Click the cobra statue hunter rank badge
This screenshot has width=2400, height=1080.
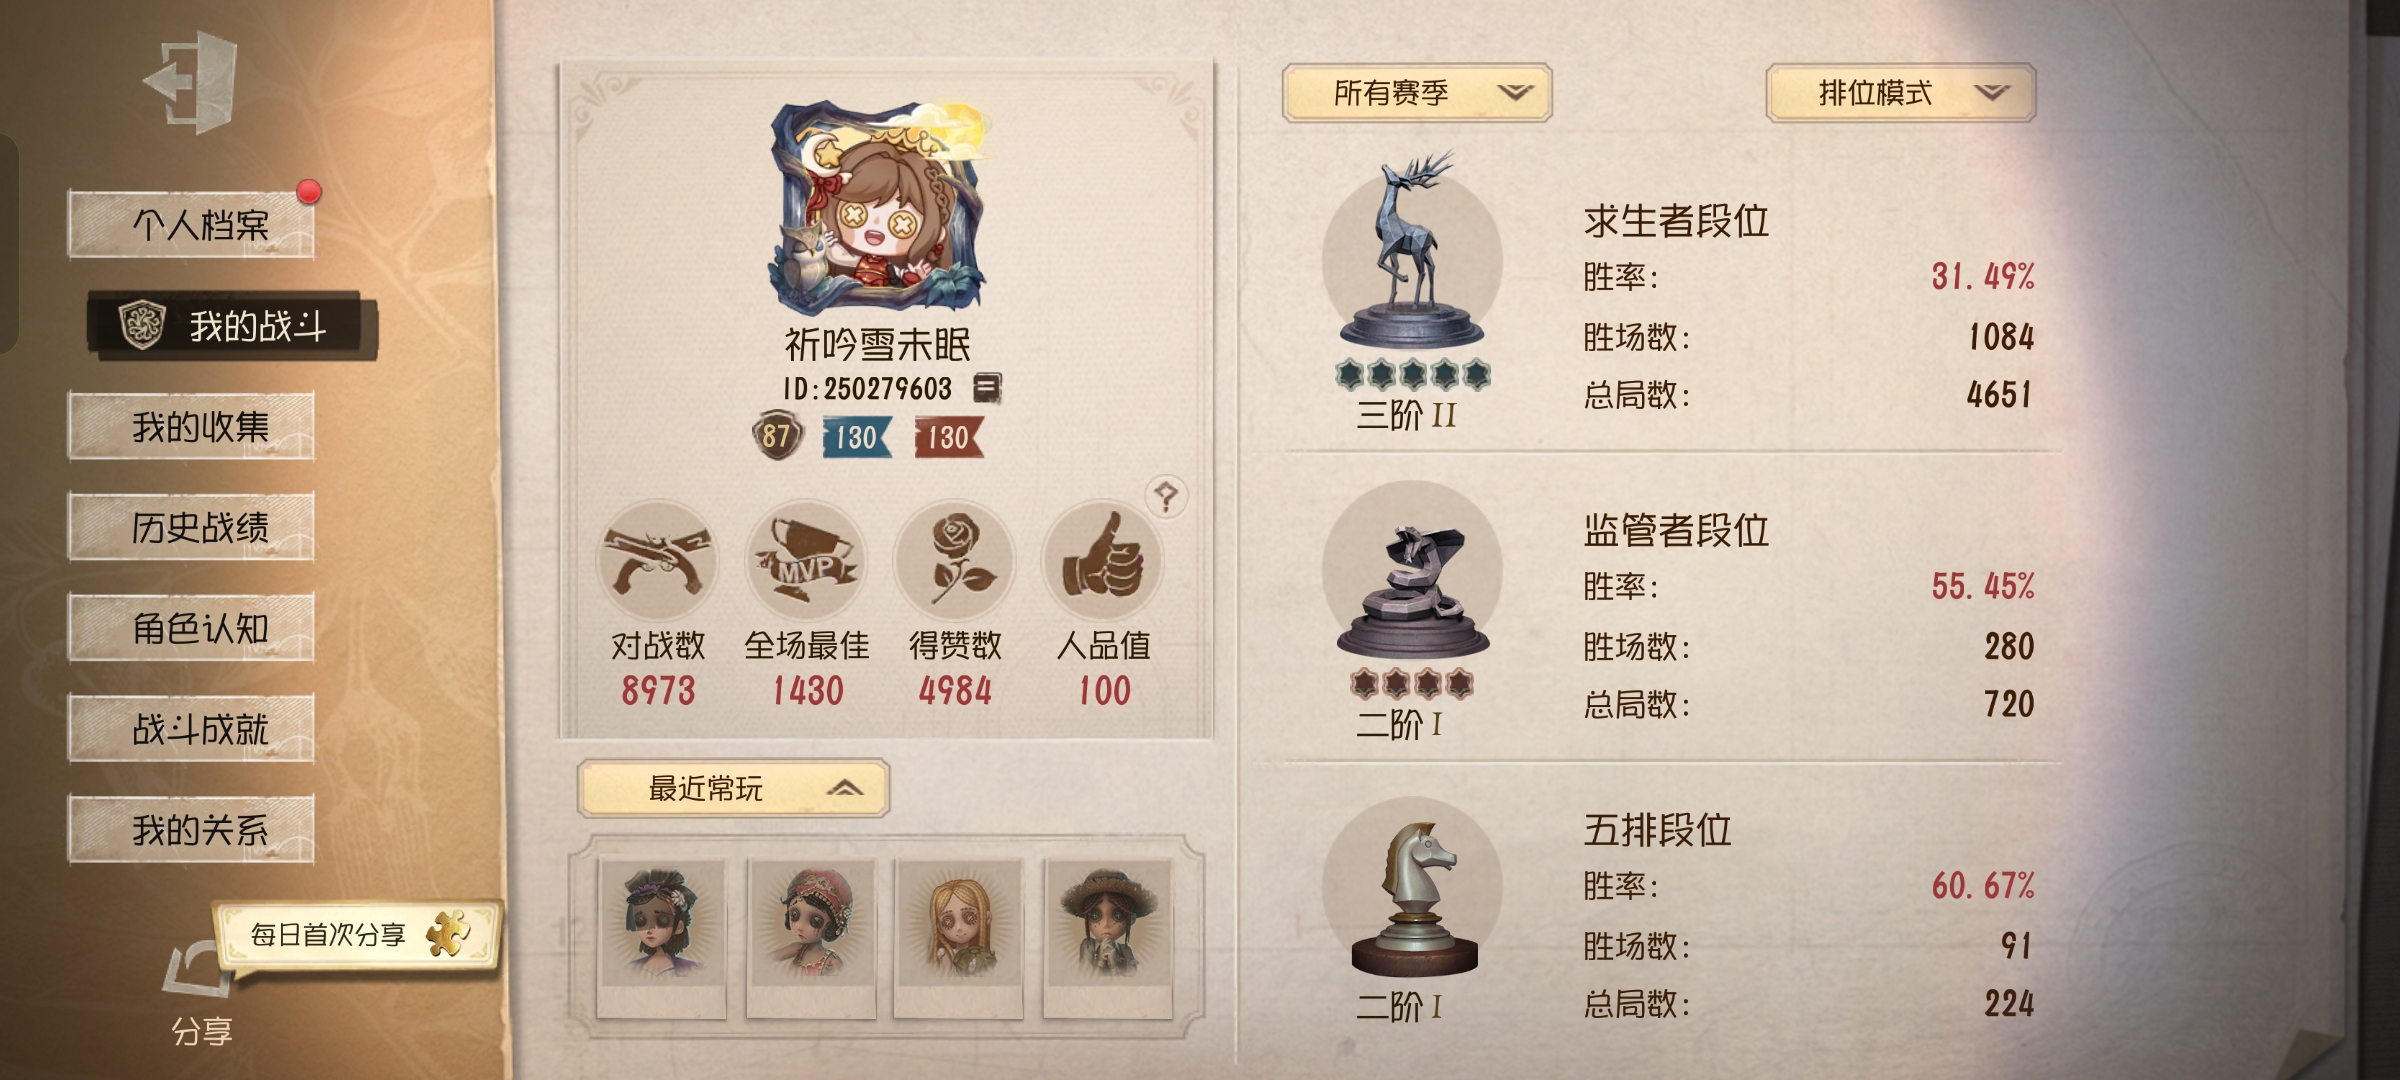click(x=1412, y=575)
